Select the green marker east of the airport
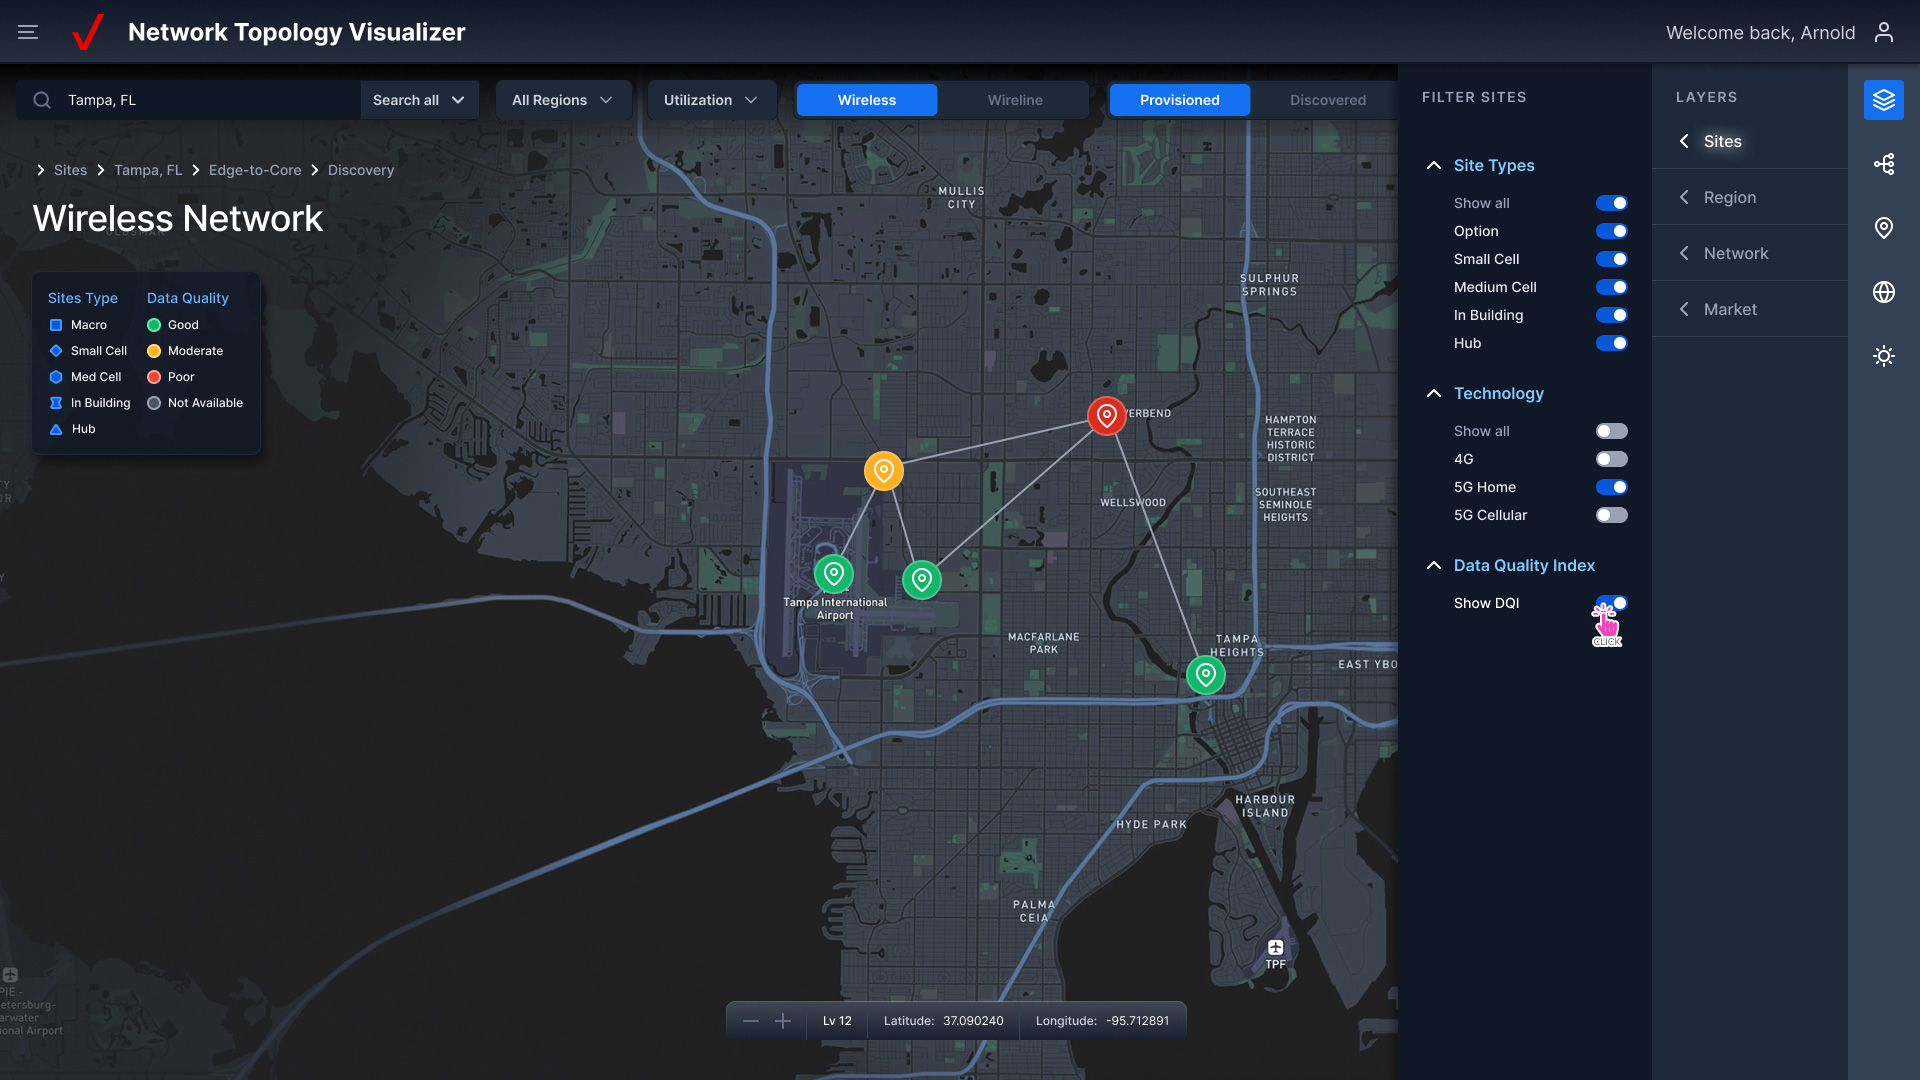 (x=922, y=580)
